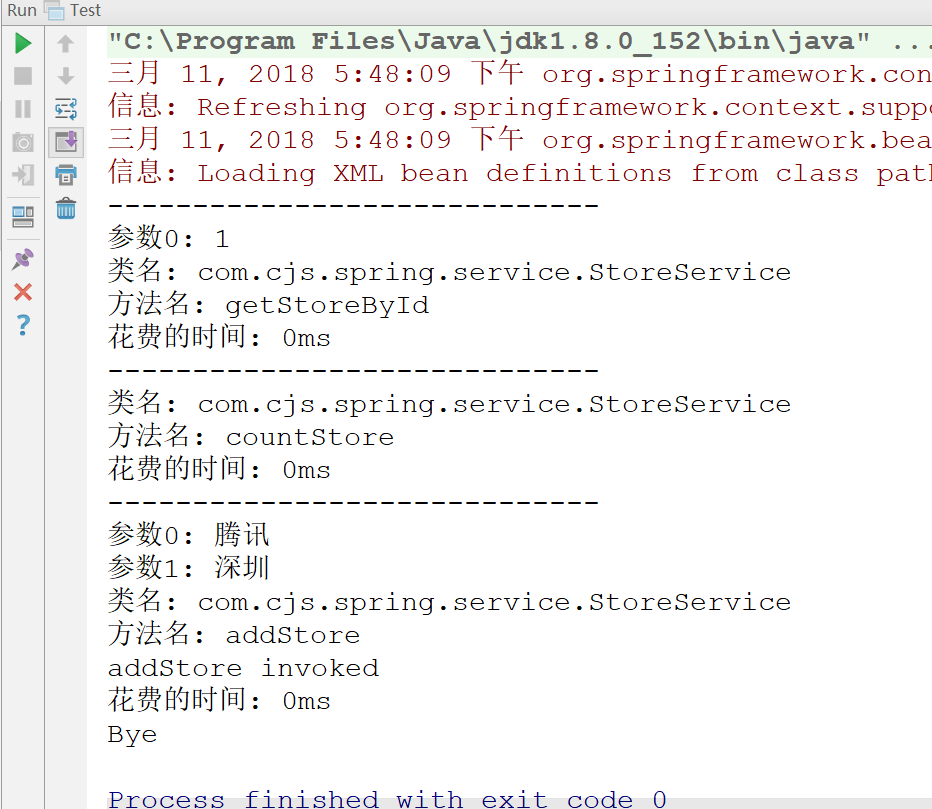
Task: Click the 'addStore invoked' console line
Action: (x=243, y=668)
